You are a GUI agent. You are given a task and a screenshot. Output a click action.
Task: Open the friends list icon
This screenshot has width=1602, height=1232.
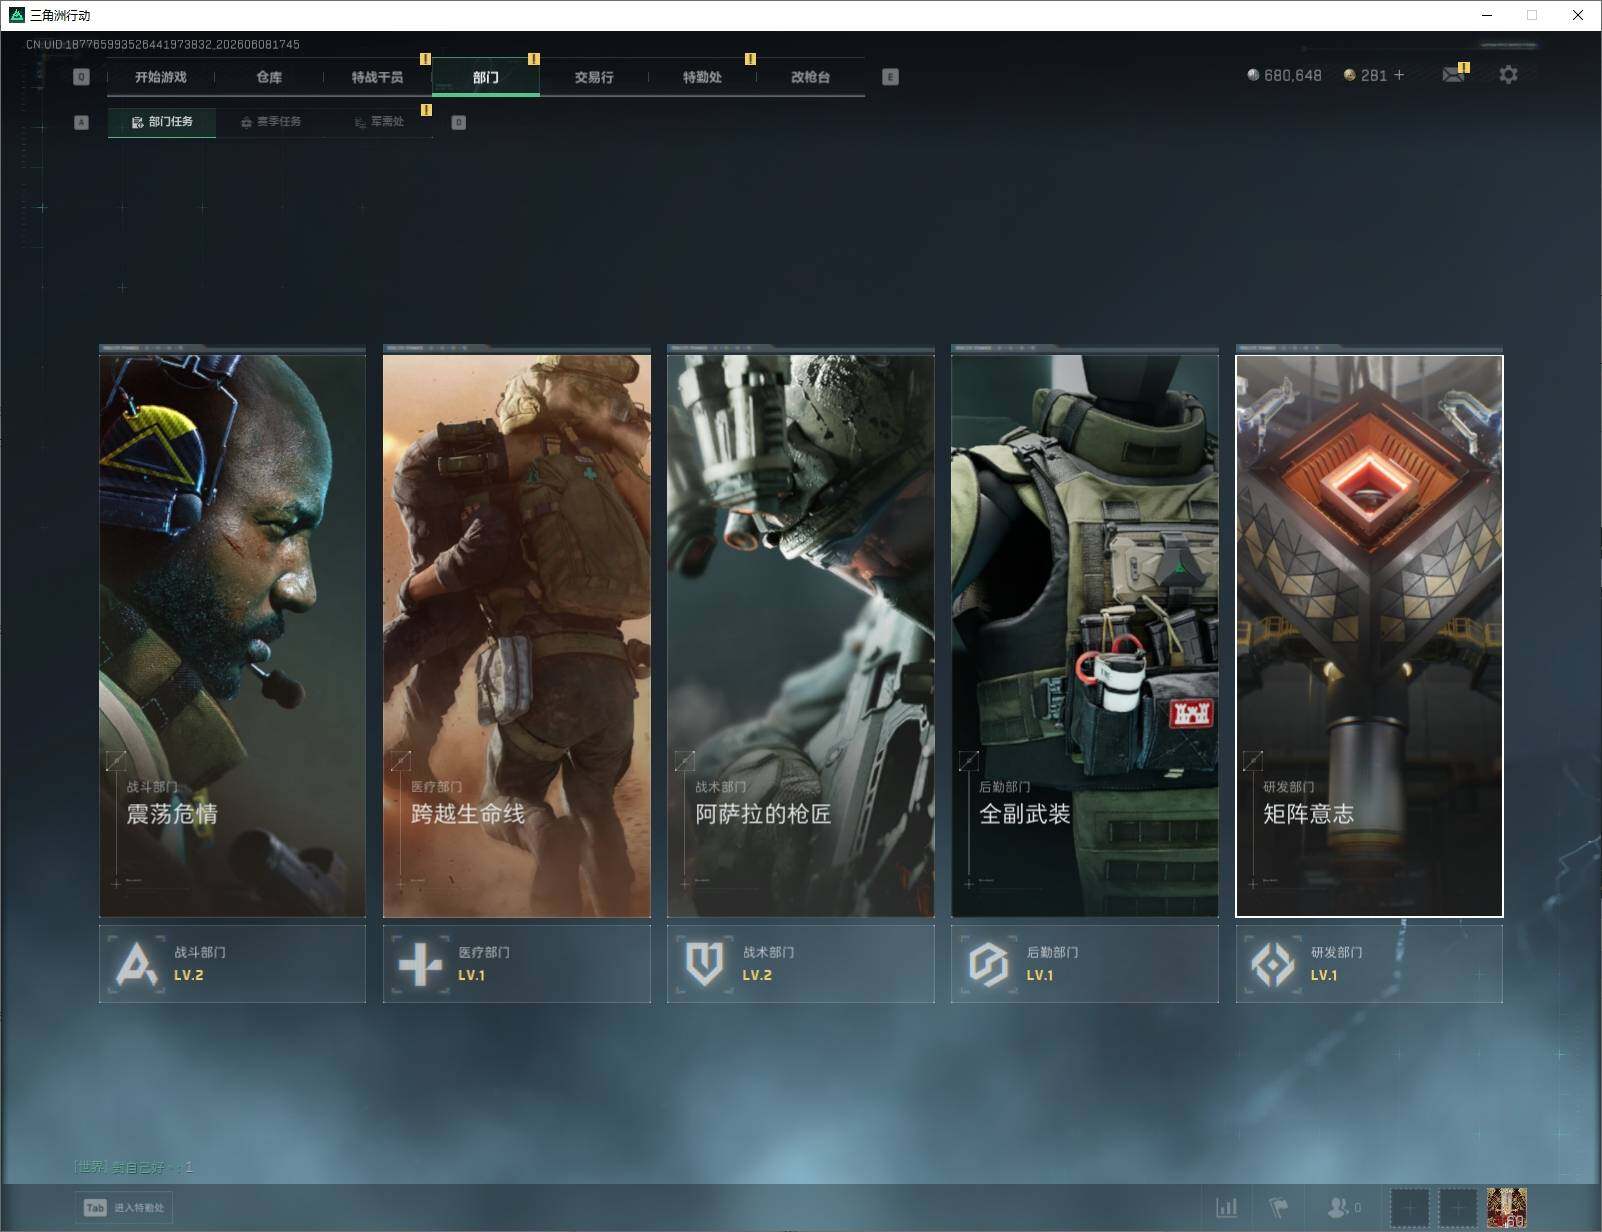point(1343,1208)
